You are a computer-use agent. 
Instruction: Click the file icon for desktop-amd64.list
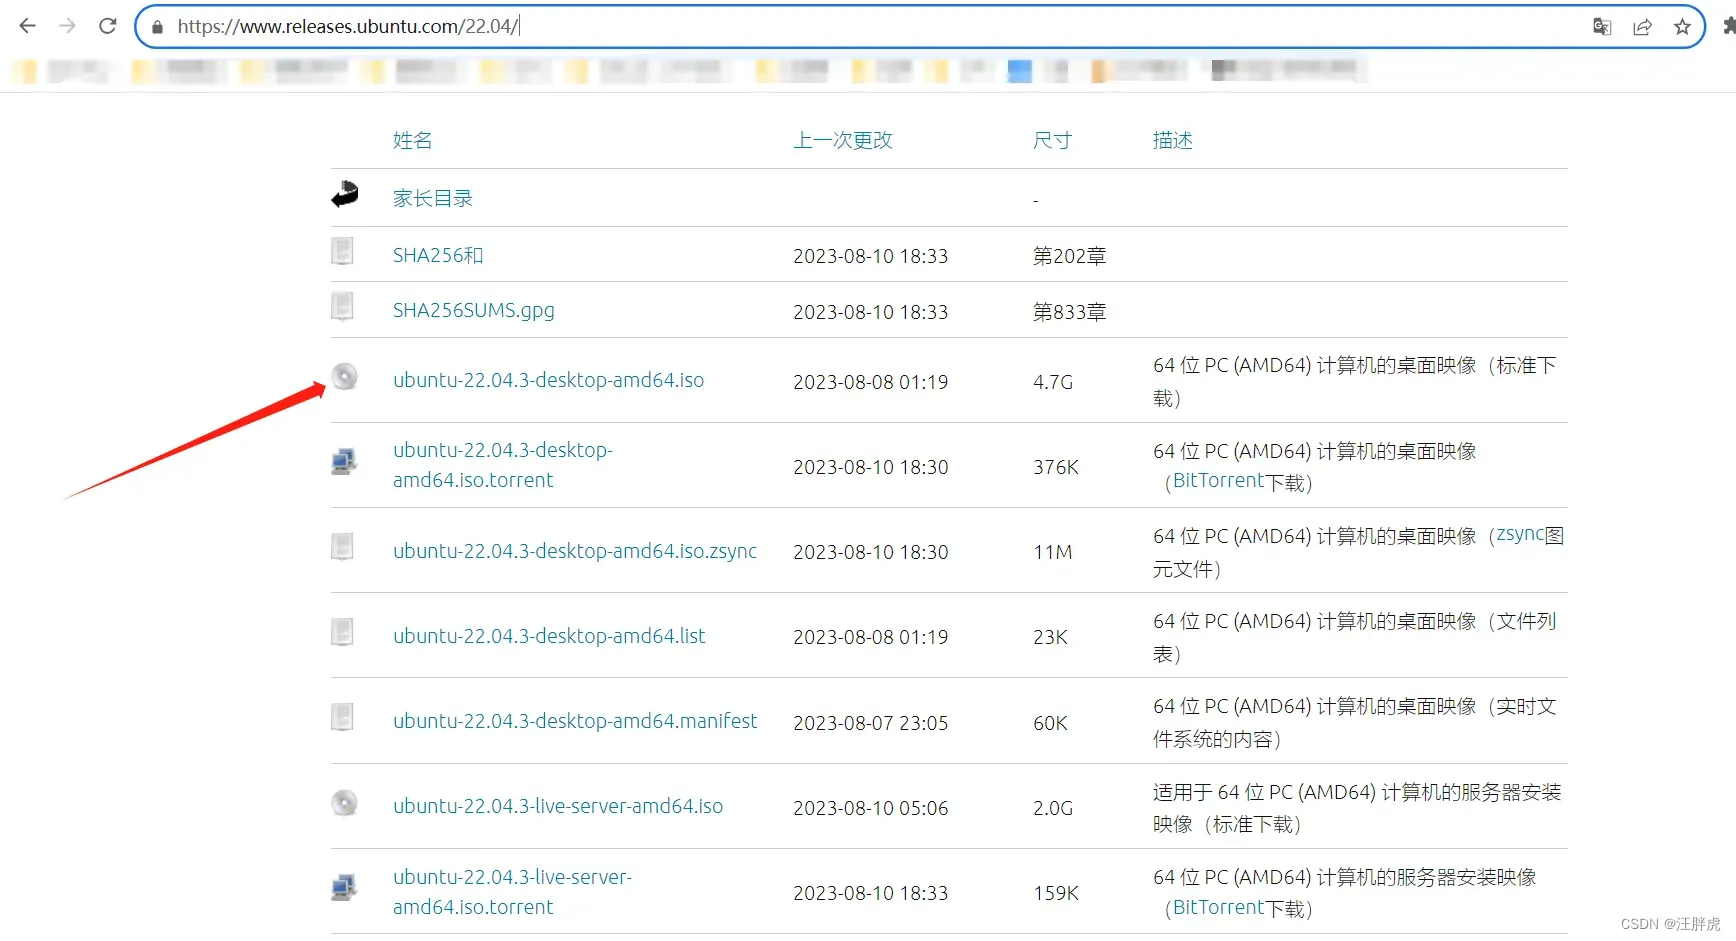pos(342,632)
